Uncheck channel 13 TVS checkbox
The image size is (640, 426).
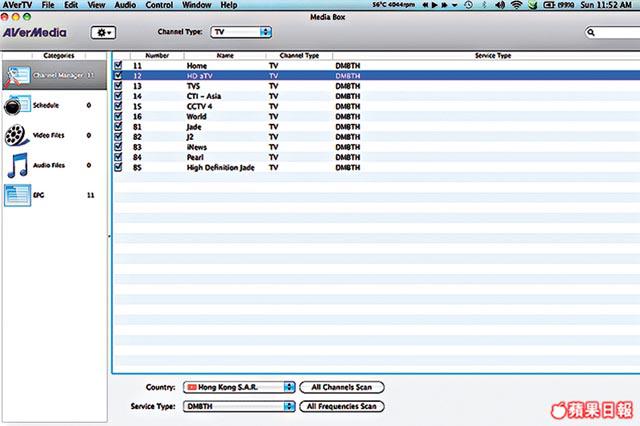(118, 86)
